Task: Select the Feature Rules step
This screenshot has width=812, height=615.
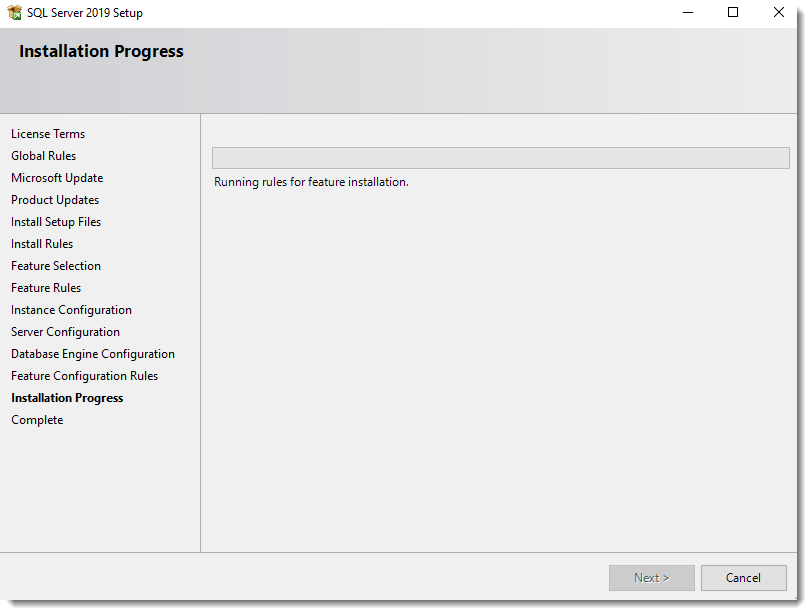Action: pos(46,288)
